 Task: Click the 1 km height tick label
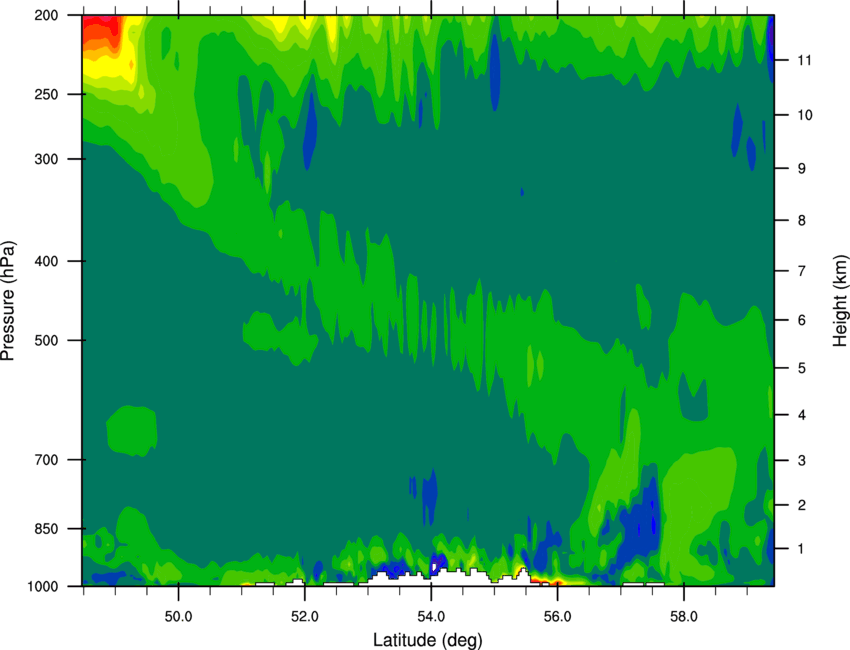802,549
